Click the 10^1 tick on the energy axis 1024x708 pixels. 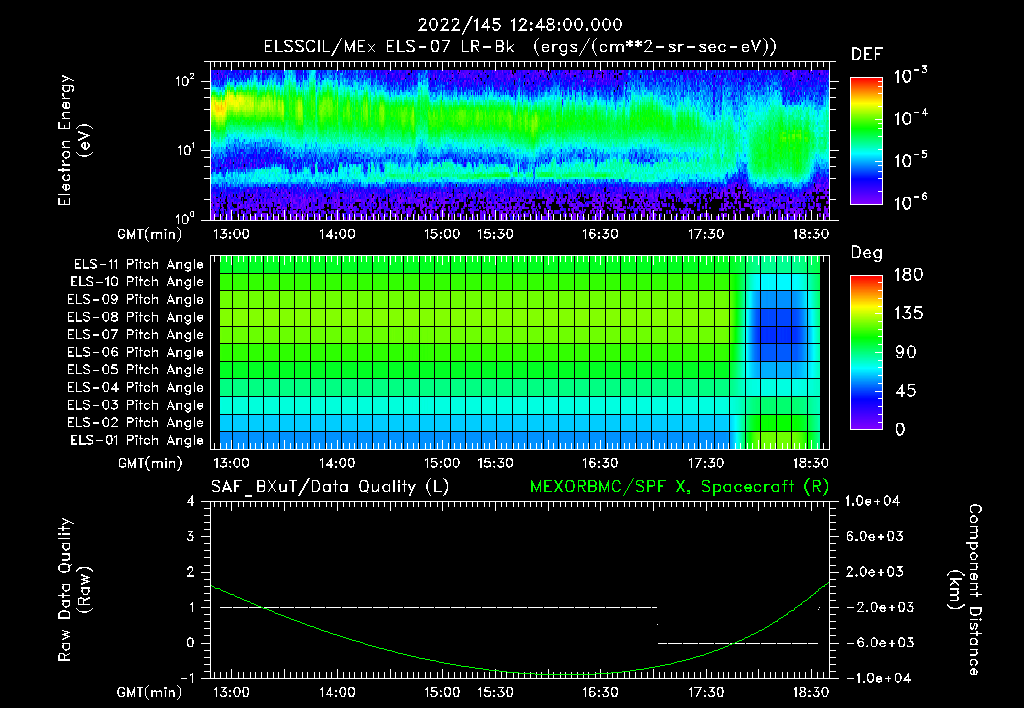coord(185,150)
